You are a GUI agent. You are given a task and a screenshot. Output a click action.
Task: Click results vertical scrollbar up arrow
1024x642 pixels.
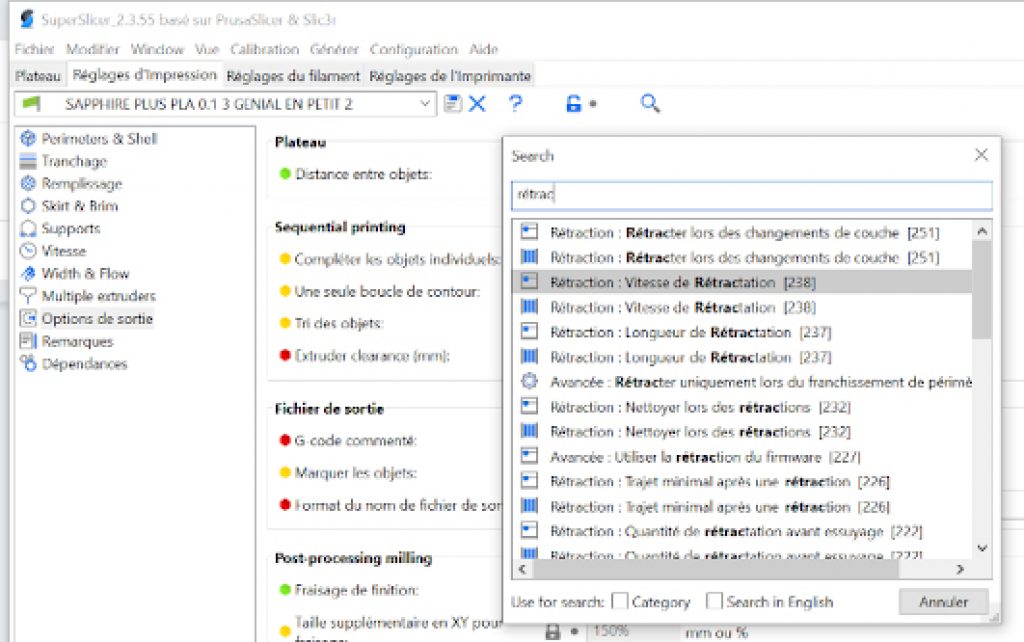(982, 231)
